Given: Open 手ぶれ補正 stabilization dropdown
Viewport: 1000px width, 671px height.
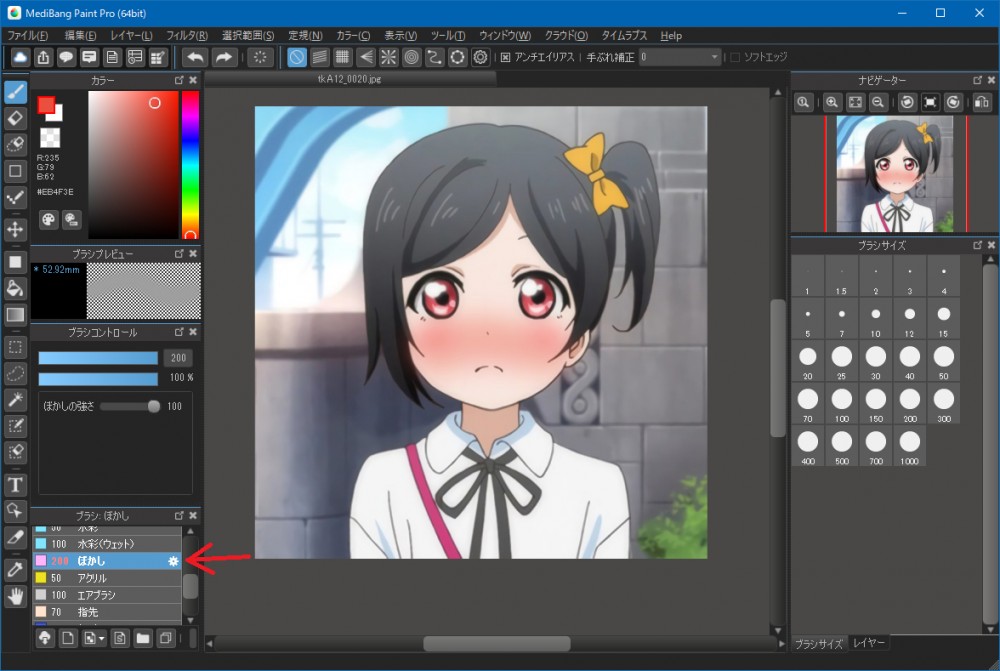Looking at the screenshot, I should pyautogui.click(x=680, y=57).
